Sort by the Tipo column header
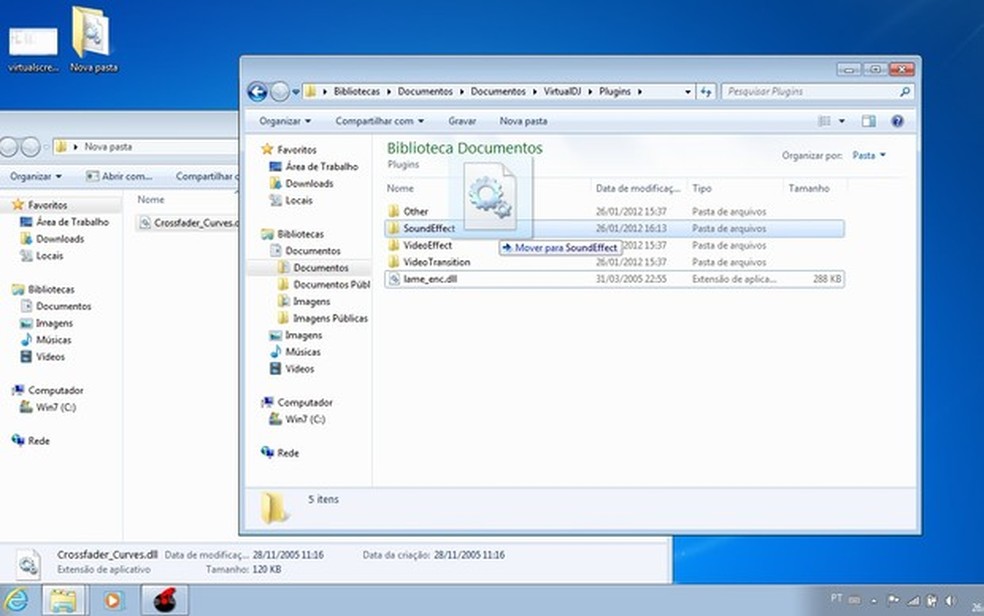The image size is (984, 616). tap(702, 188)
